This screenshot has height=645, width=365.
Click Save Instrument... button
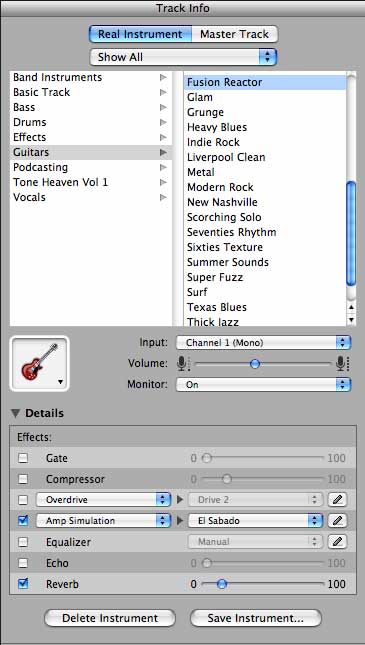pos(256,618)
